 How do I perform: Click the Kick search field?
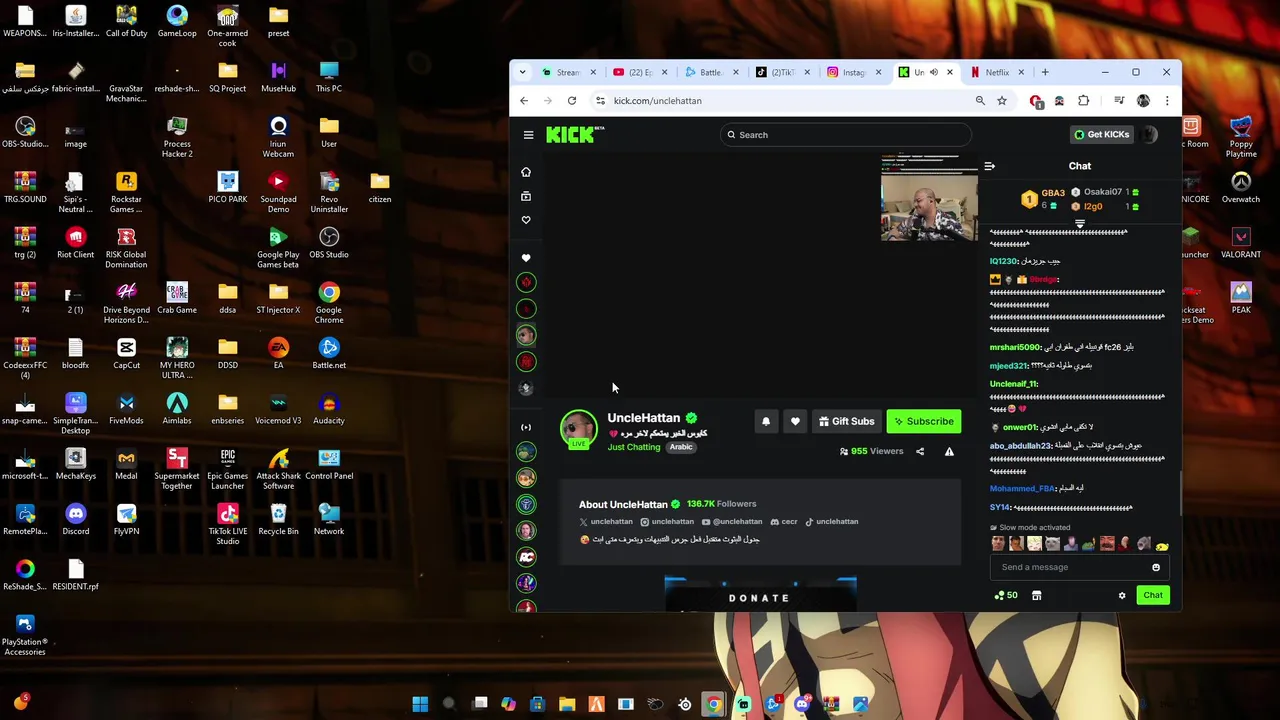click(845, 135)
